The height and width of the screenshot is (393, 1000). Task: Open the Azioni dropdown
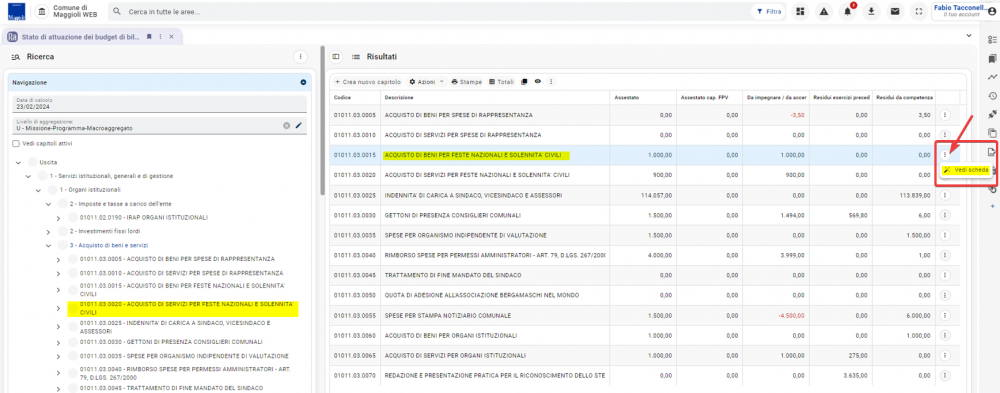[x=427, y=82]
